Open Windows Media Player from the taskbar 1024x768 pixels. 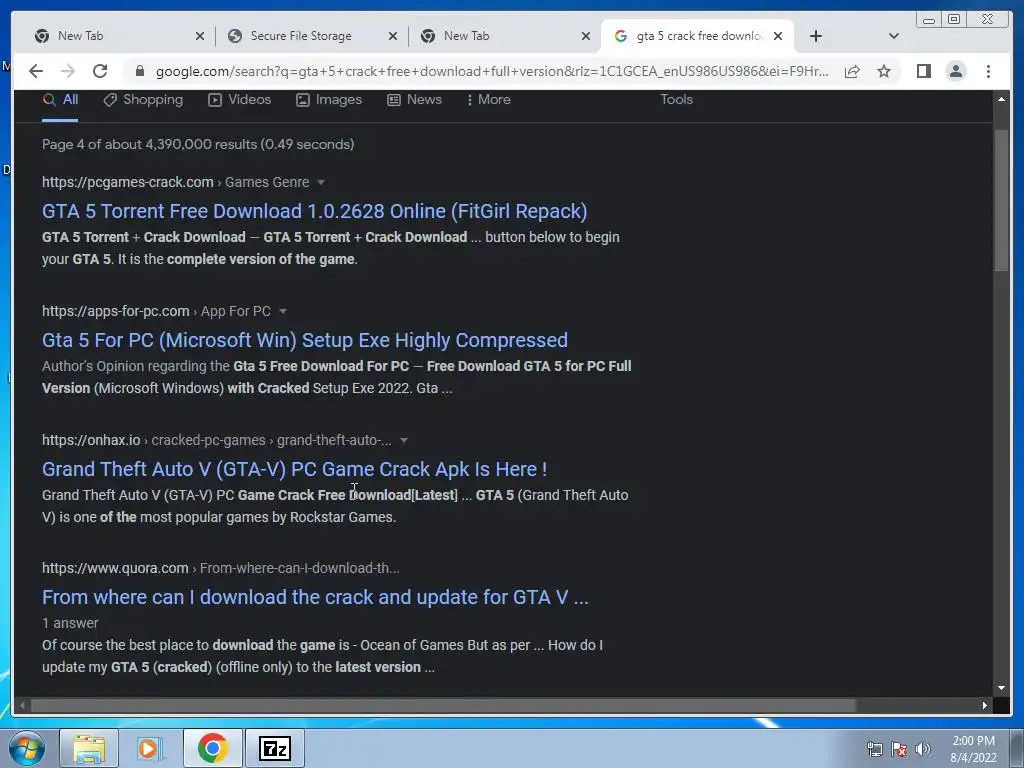point(150,748)
